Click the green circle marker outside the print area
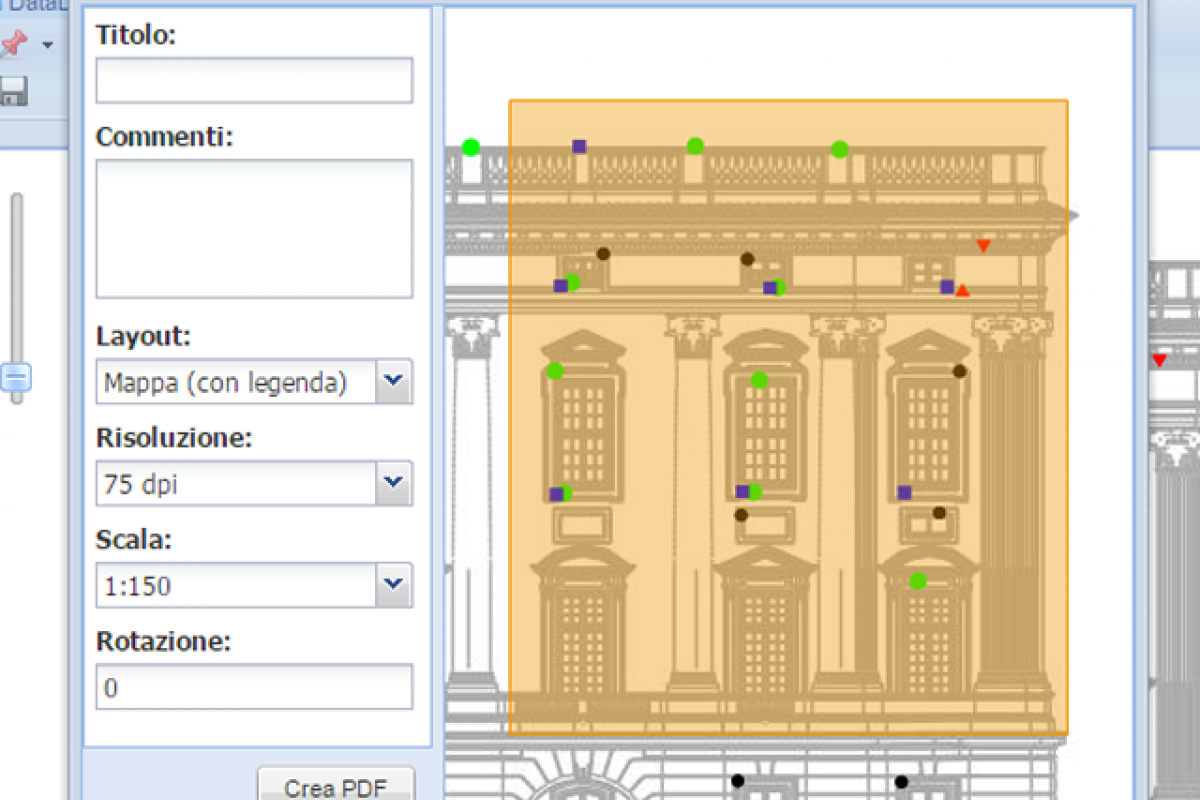Viewport: 1200px width, 800px height. pyautogui.click(x=471, y=147)
